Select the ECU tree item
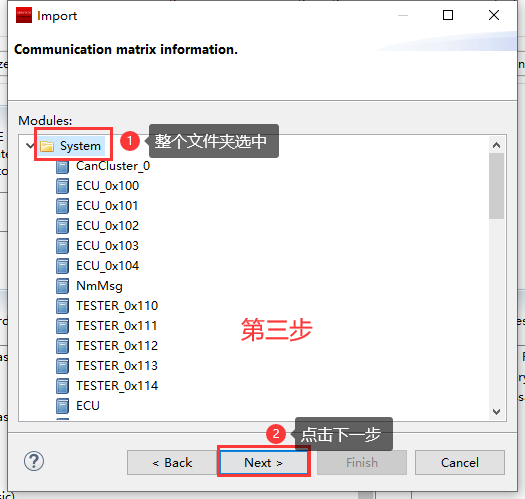The width and height of the screenshot is (525, 499). [88, 406]
